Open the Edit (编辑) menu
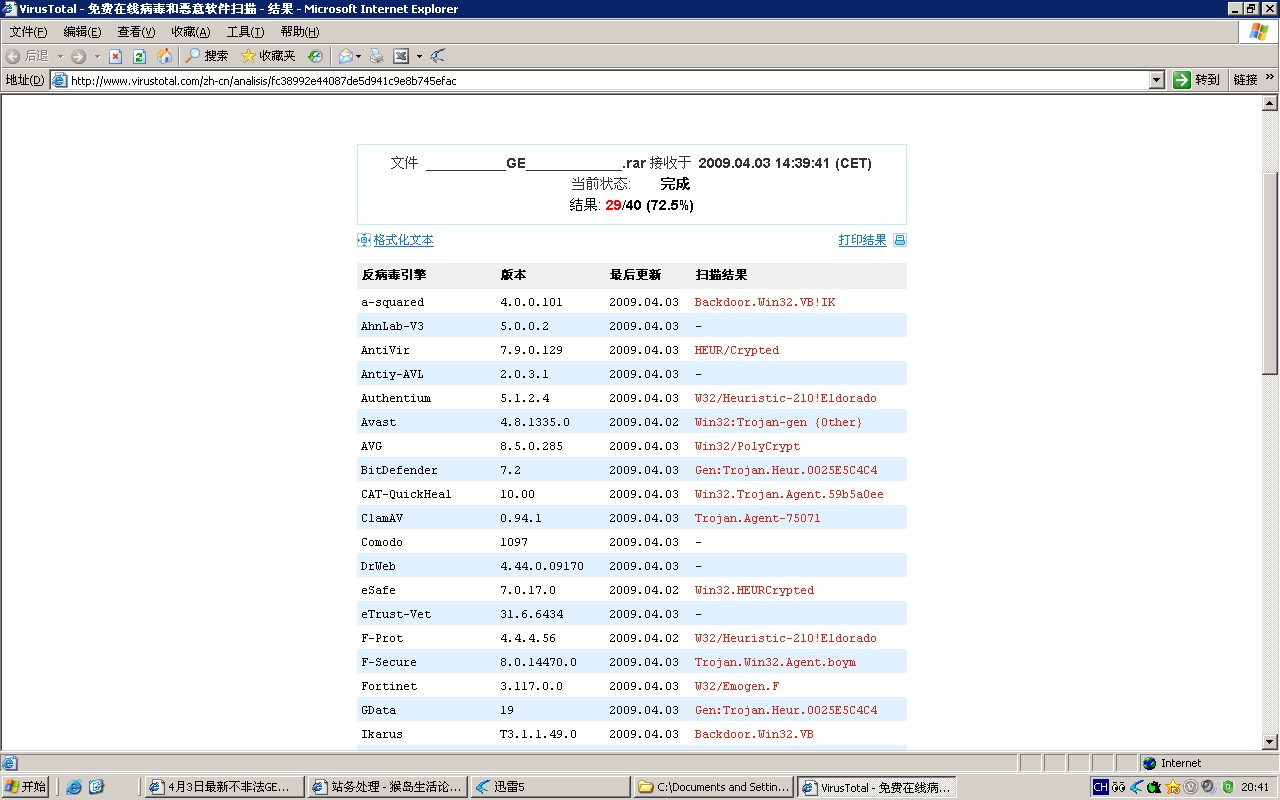 pos(82,32)
